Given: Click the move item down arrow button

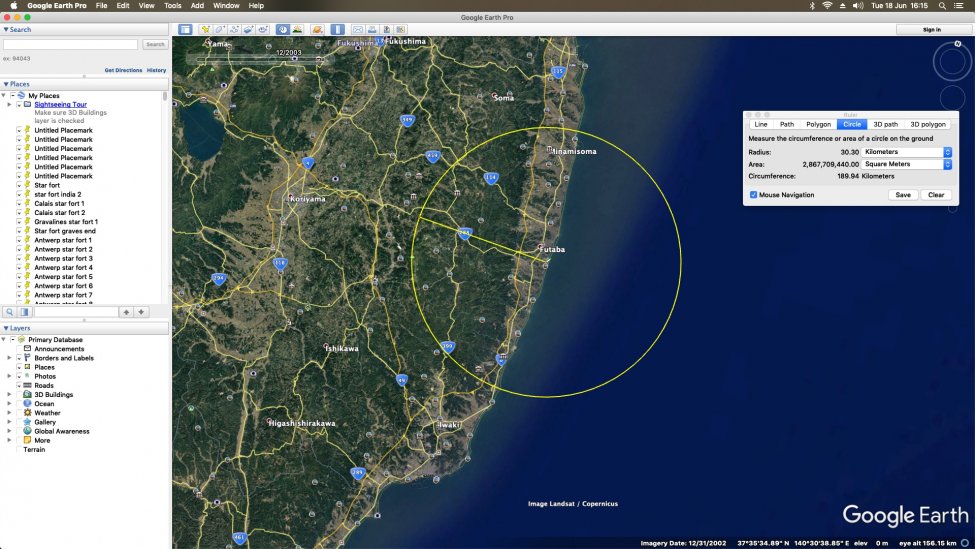Looking at the screenshot, I should pos(141,312).
